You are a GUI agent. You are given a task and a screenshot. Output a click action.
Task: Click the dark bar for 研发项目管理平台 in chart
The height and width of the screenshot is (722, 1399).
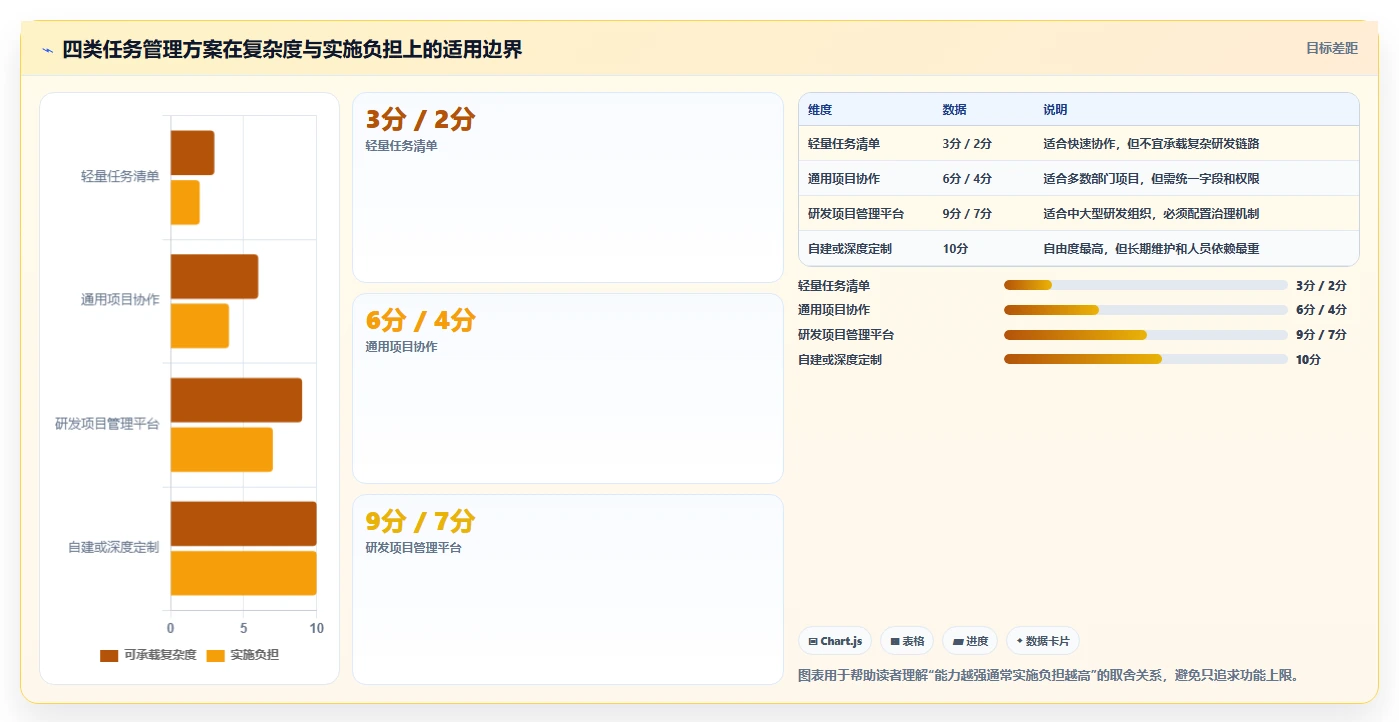click(x=236, y=400)
